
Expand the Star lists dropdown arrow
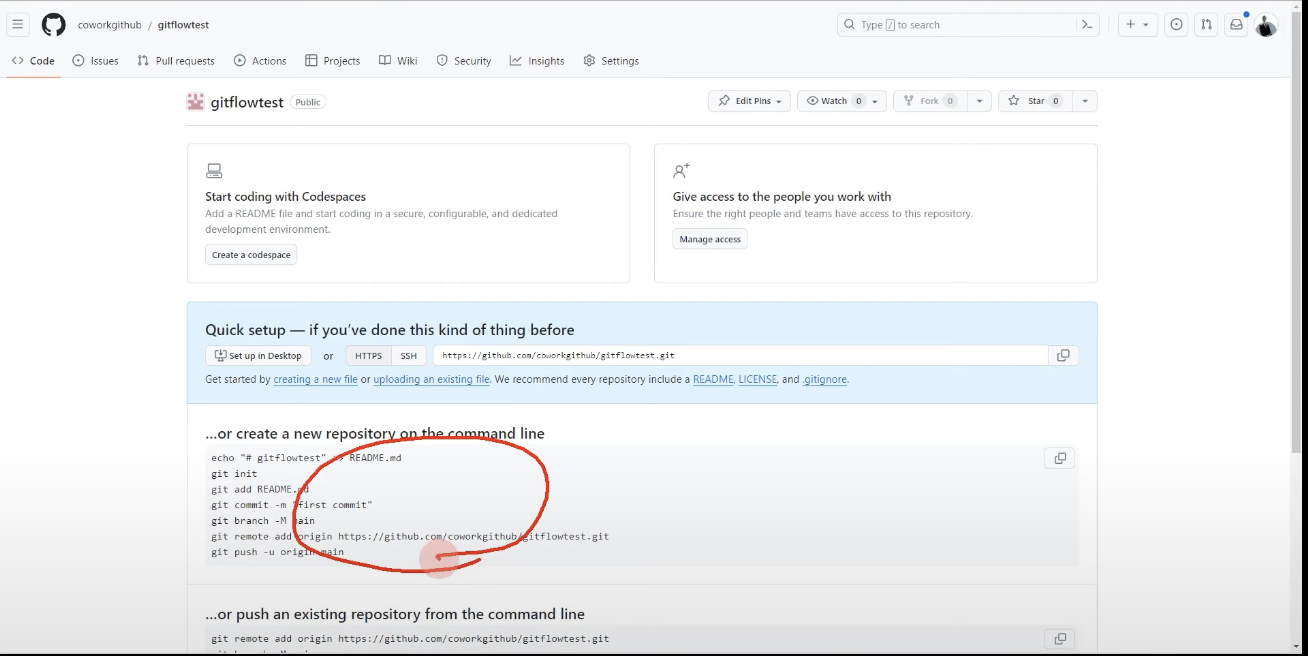1085,101
